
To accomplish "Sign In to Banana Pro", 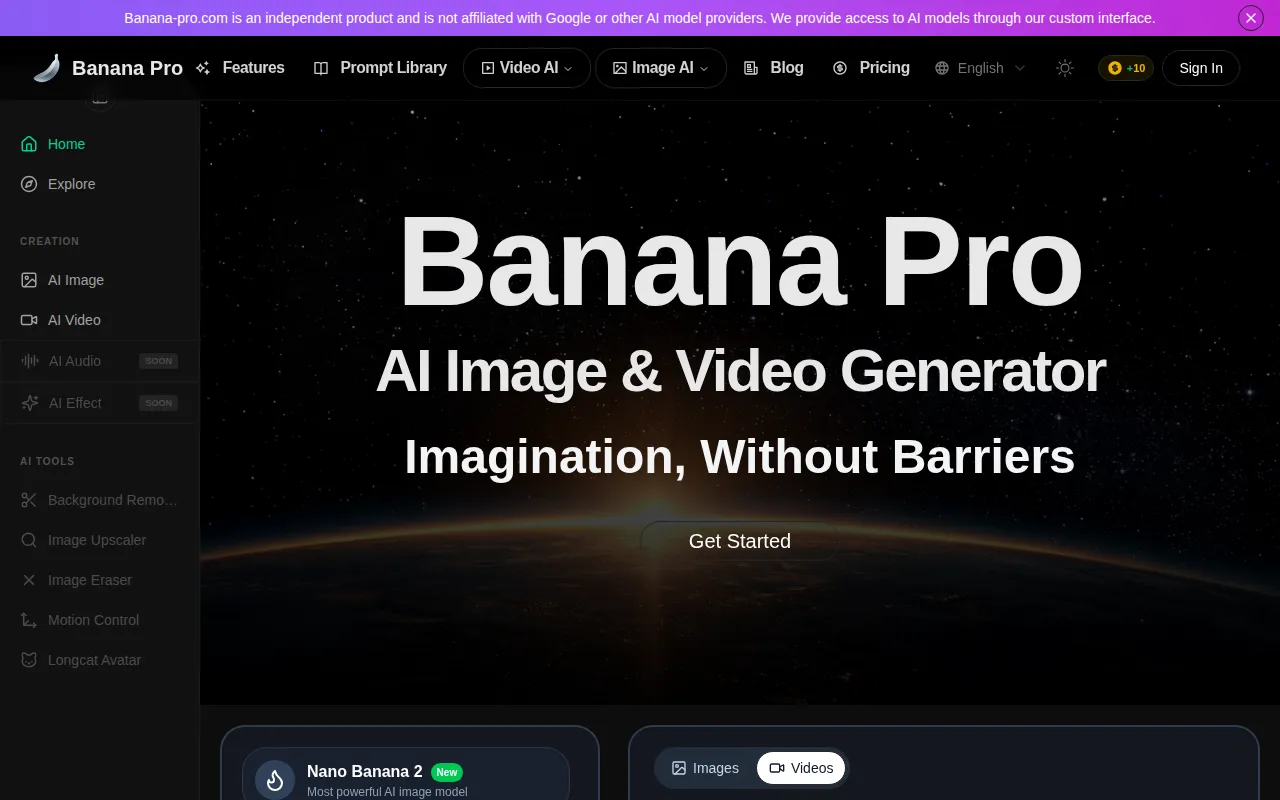I will click(x=1200, y=68).
